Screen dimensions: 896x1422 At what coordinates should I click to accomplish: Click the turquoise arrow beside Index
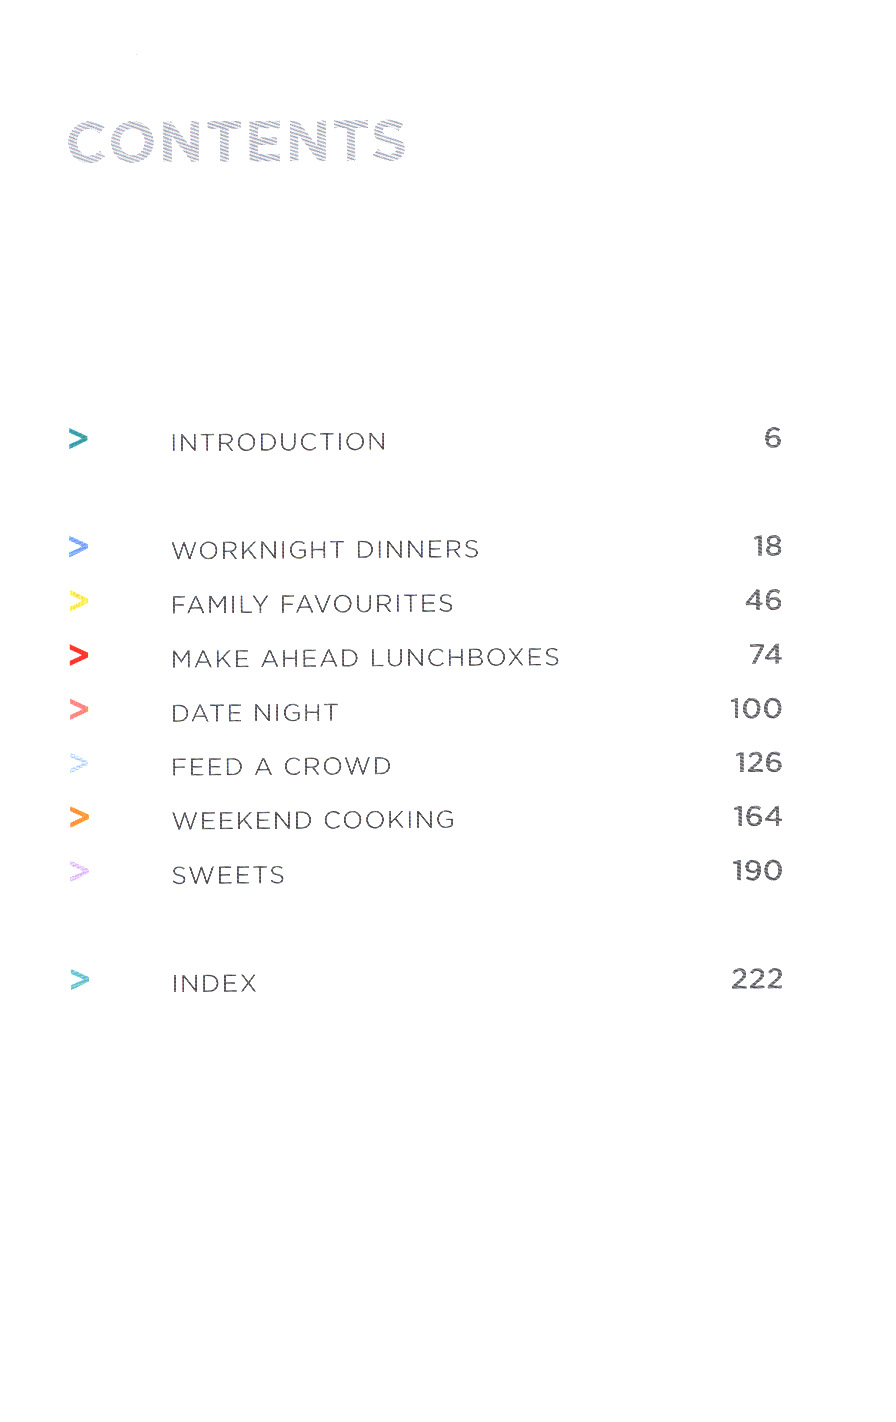tap(80, 980)
